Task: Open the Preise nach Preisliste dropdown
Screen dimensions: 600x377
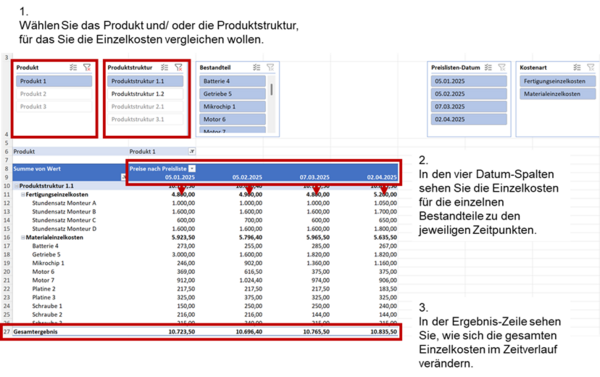Action: click(x=192, y=168)
